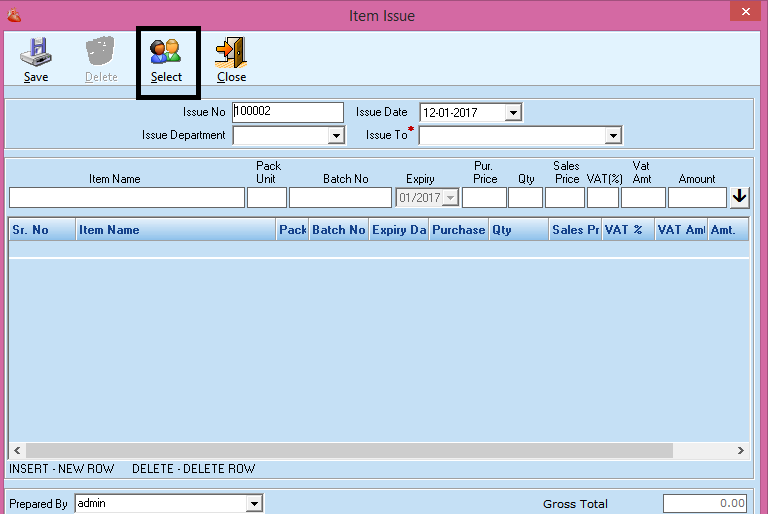Click the Issue No input field
This screenshot has height=514, width=770.
pyautogui.click(x=287, y=112)
